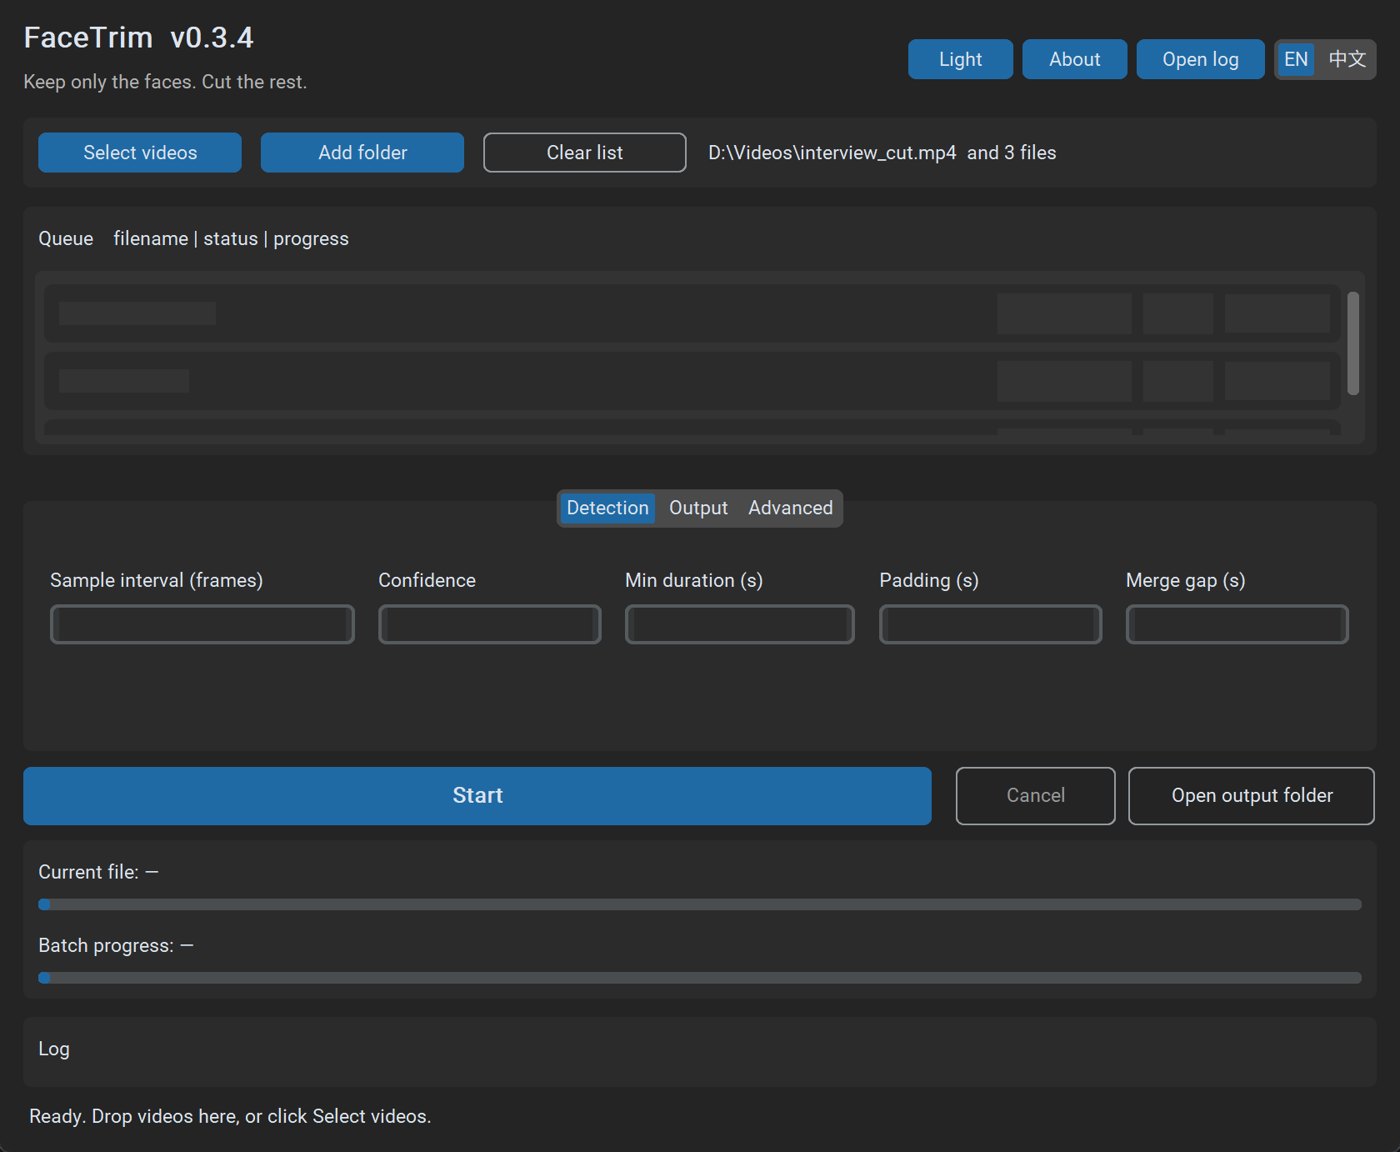Select the first queue row
Screen dimensions: 1400x1152
point(692,313)
